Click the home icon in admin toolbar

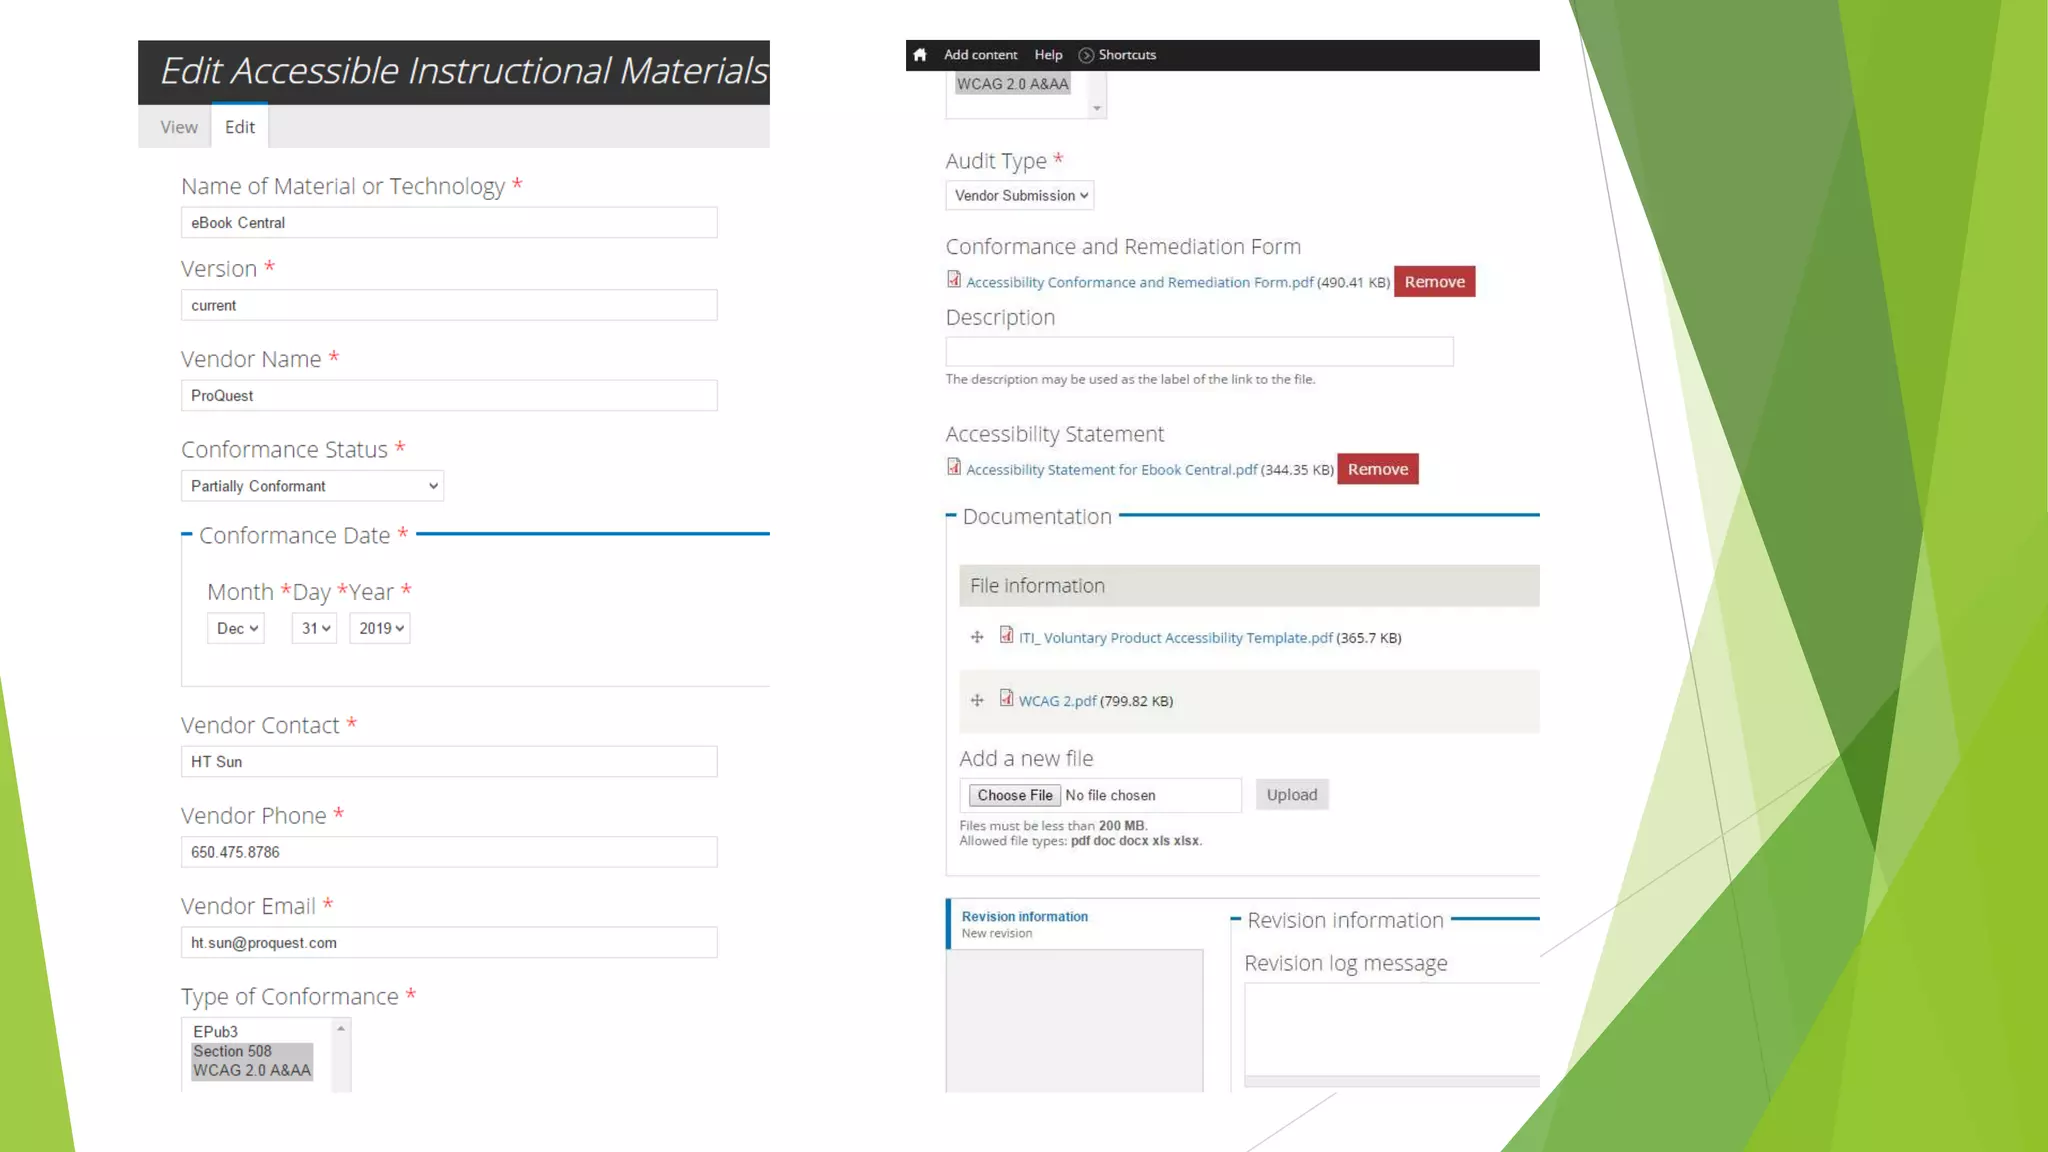tap(920, 55)
